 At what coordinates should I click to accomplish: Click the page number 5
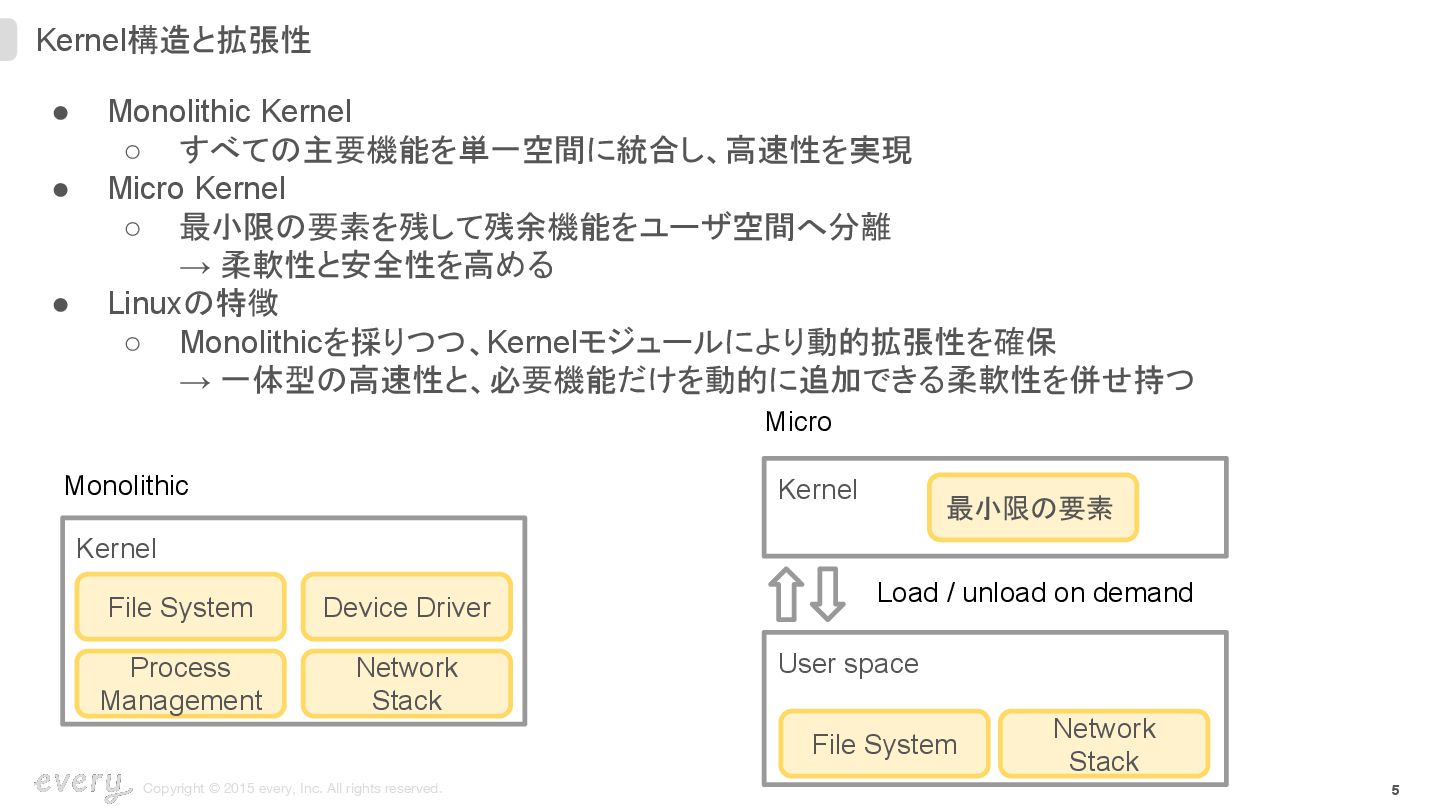pyautogui.click(x=1395, y=790)
